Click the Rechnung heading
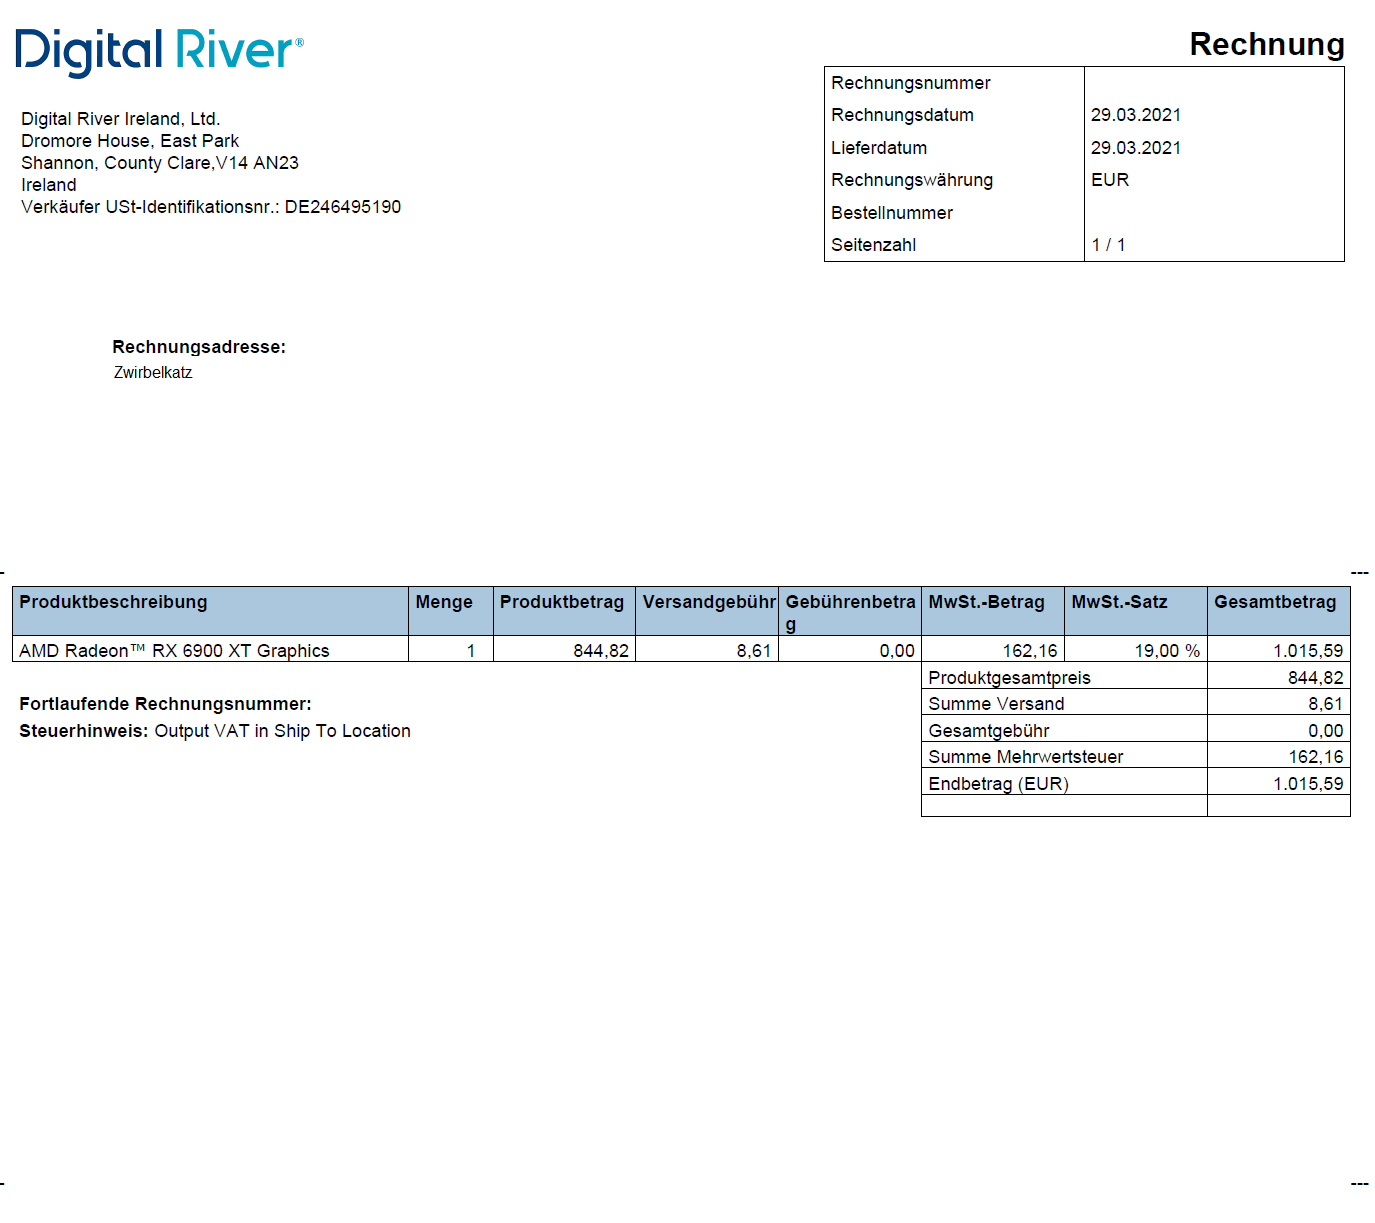Image resolution: width=1375 pixels, height=1223 pixels. pos(1267,44)
